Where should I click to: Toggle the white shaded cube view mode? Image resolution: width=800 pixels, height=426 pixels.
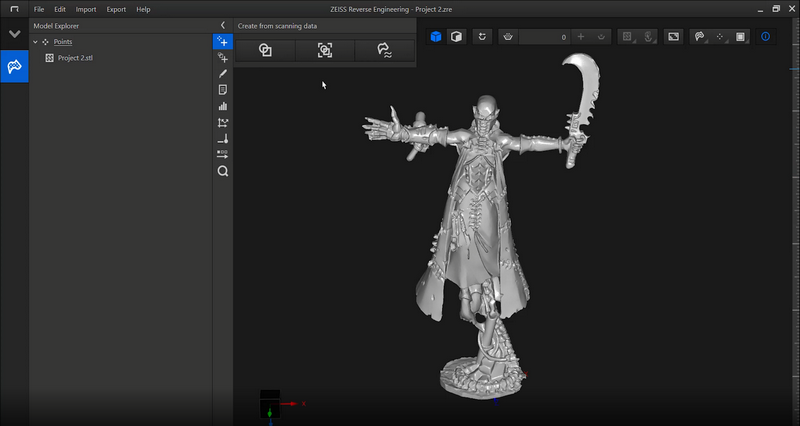pyautogui.click(x=455, y=37)
